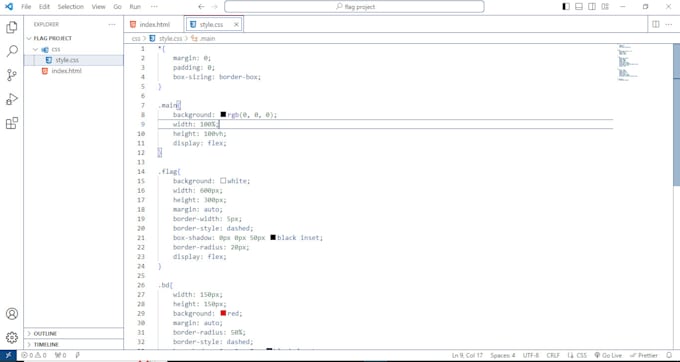Click the black box-shadow color swatch
This screenshot has height=362, width=680.
point(273,238)
